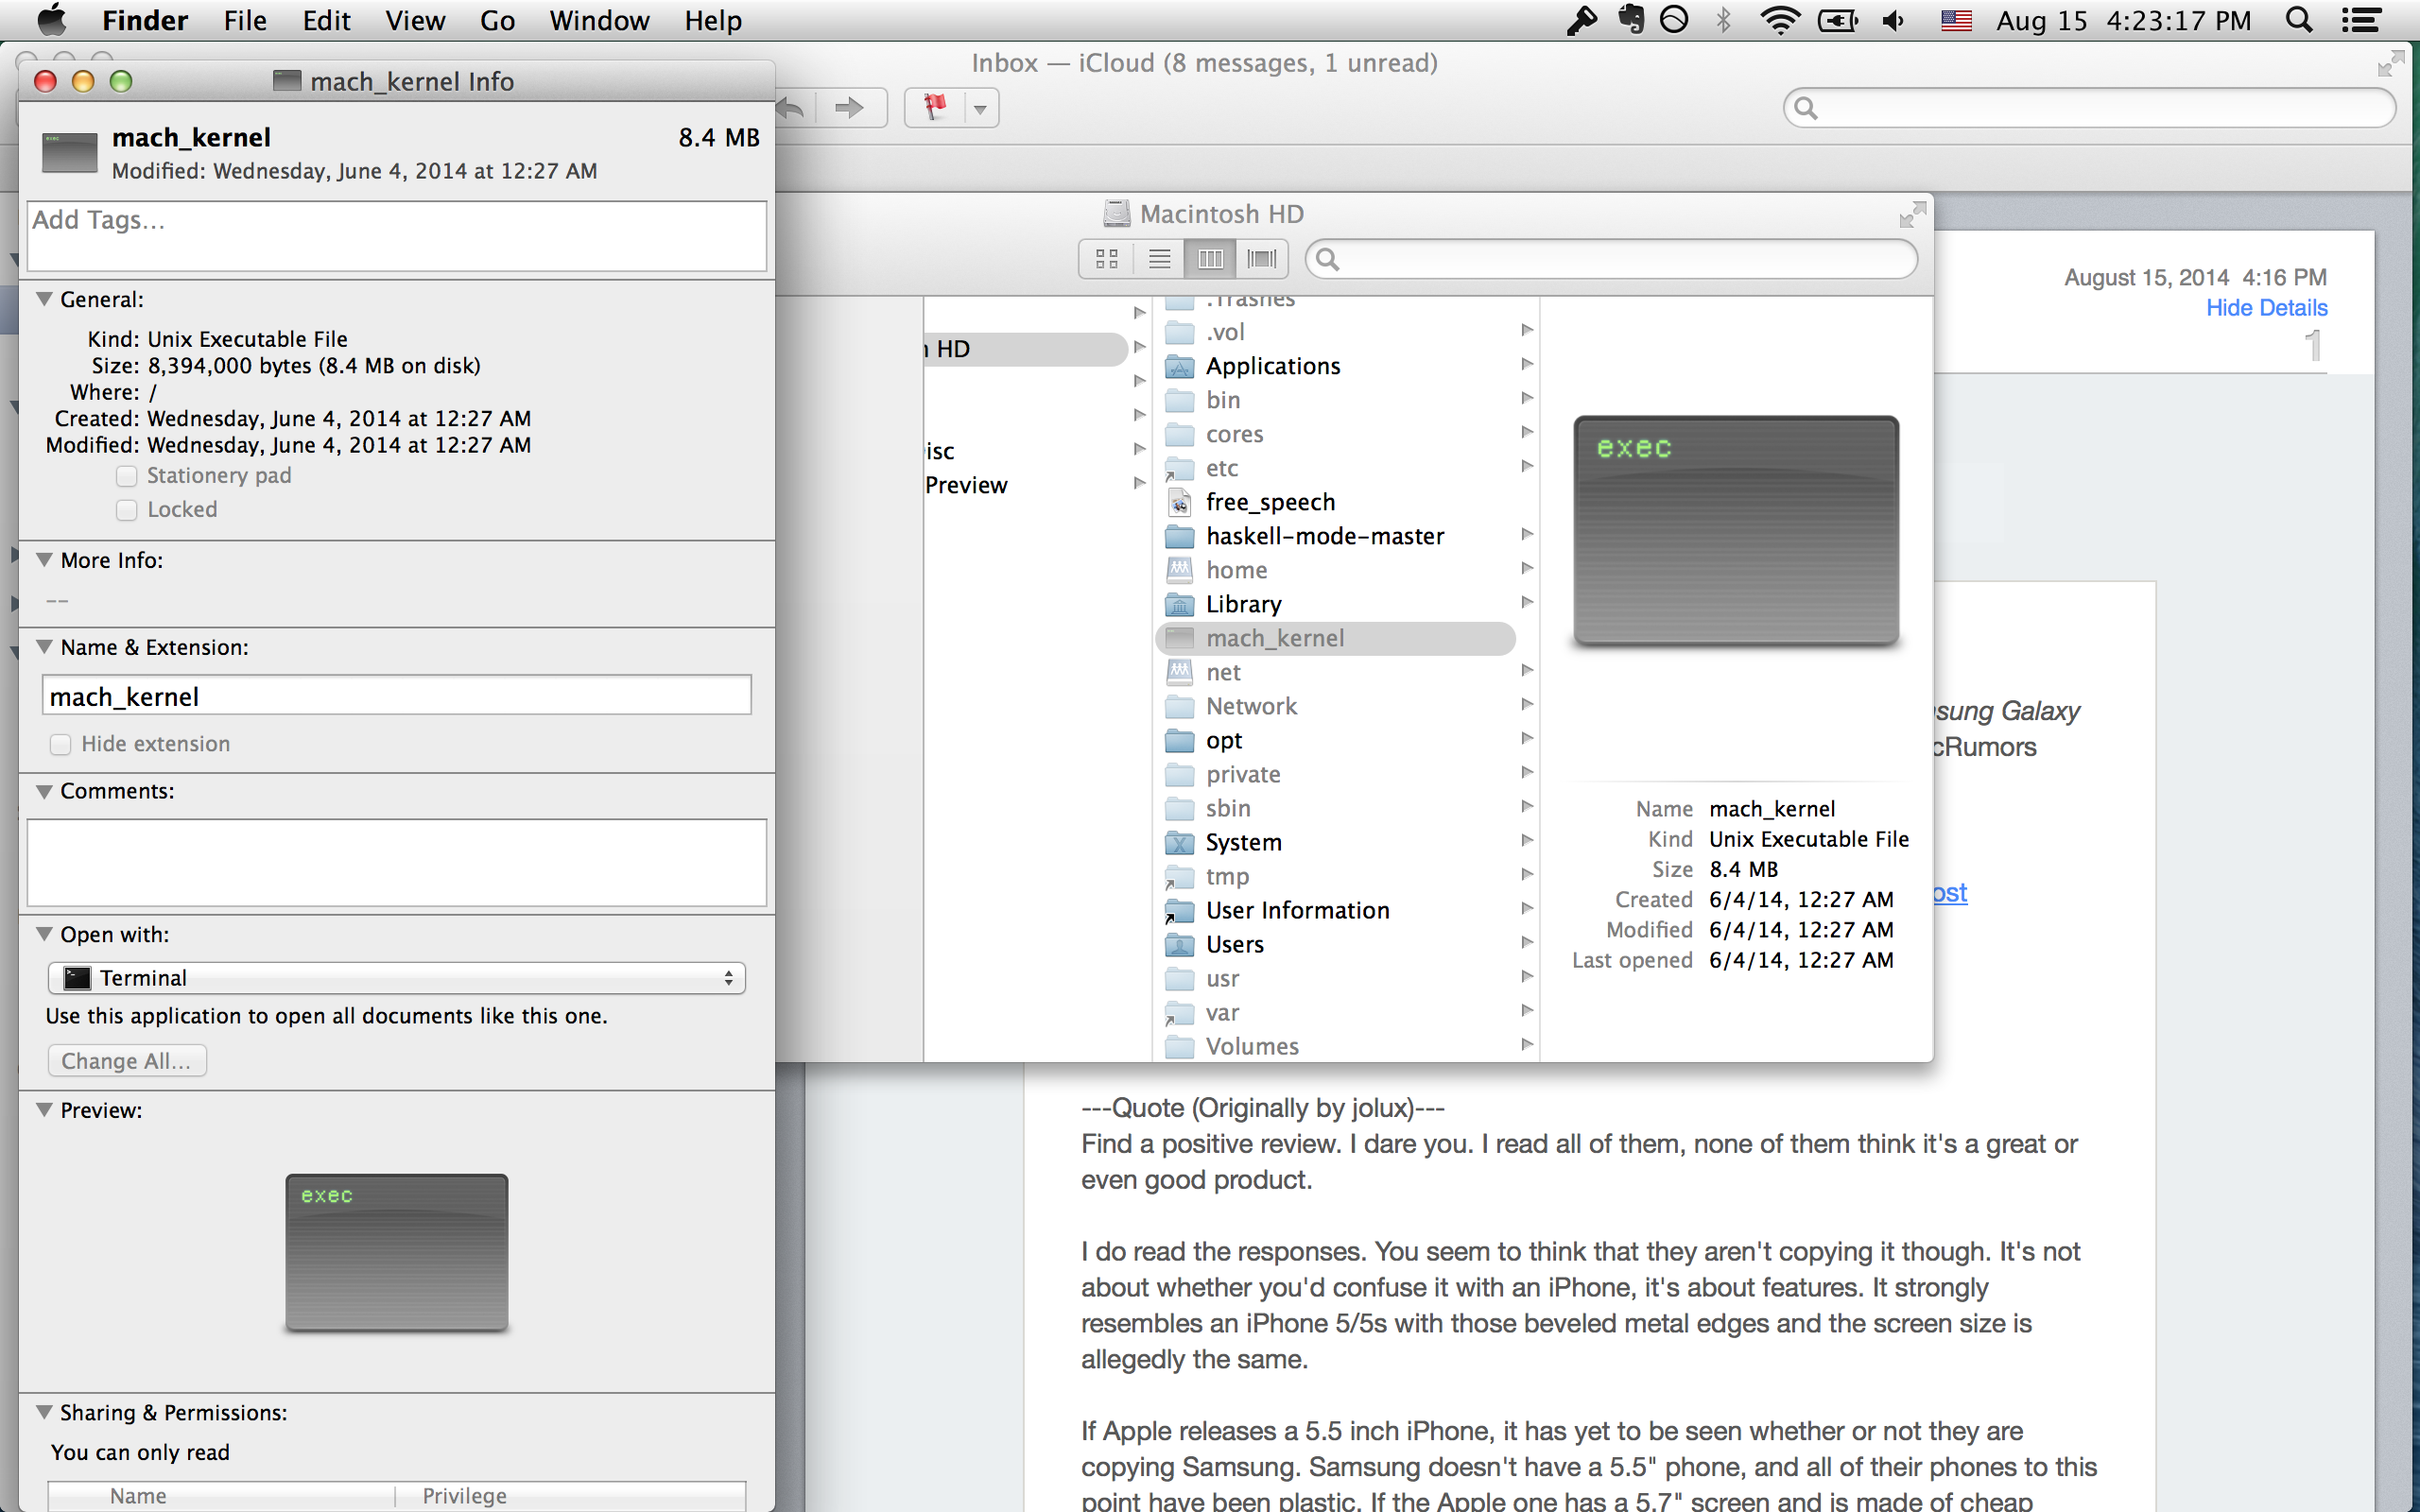The height and width of the screenshot is (1512, 2420).
Task: Click the keychain key icon in menu bar
Action: click(1581, 20)
